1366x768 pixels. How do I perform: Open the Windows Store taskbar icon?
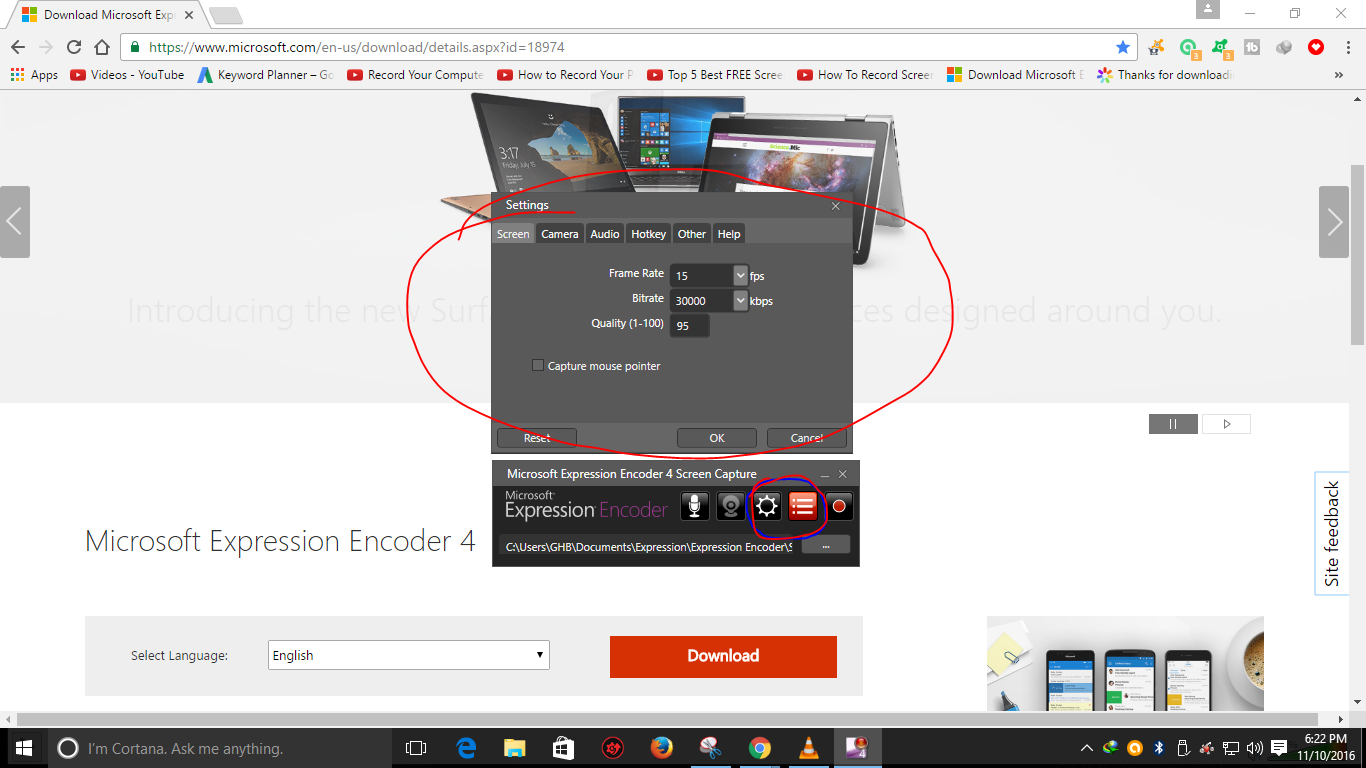click(x=563, y=748)
